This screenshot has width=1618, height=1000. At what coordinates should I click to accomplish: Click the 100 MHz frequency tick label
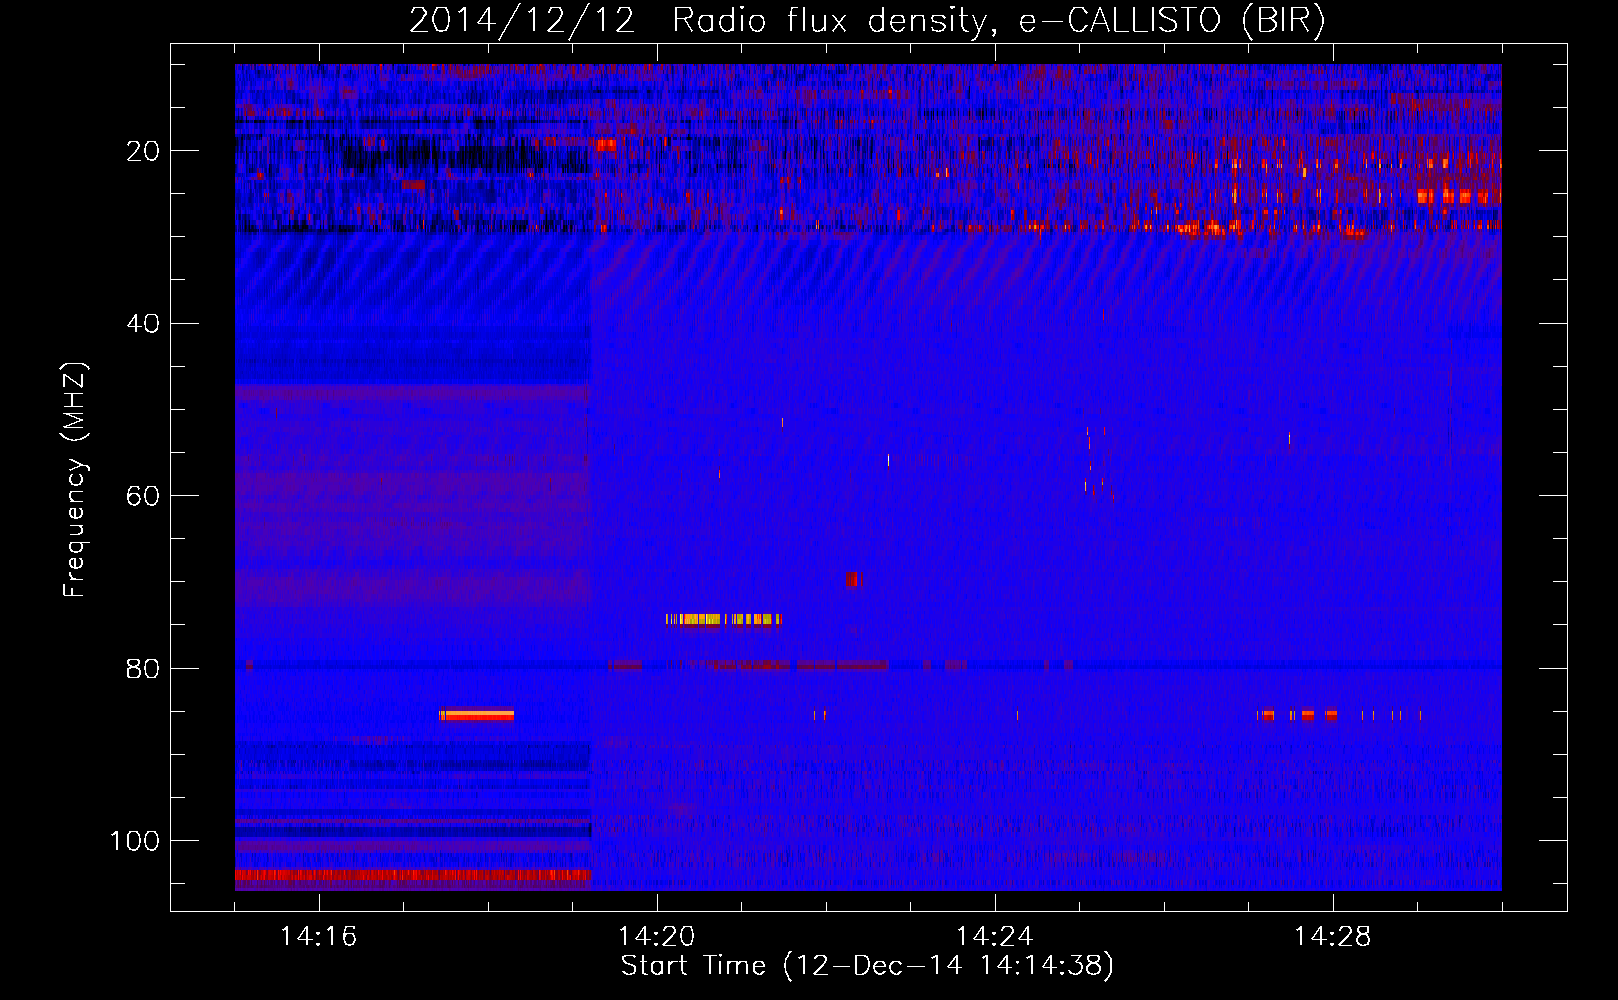click(135, 841)
